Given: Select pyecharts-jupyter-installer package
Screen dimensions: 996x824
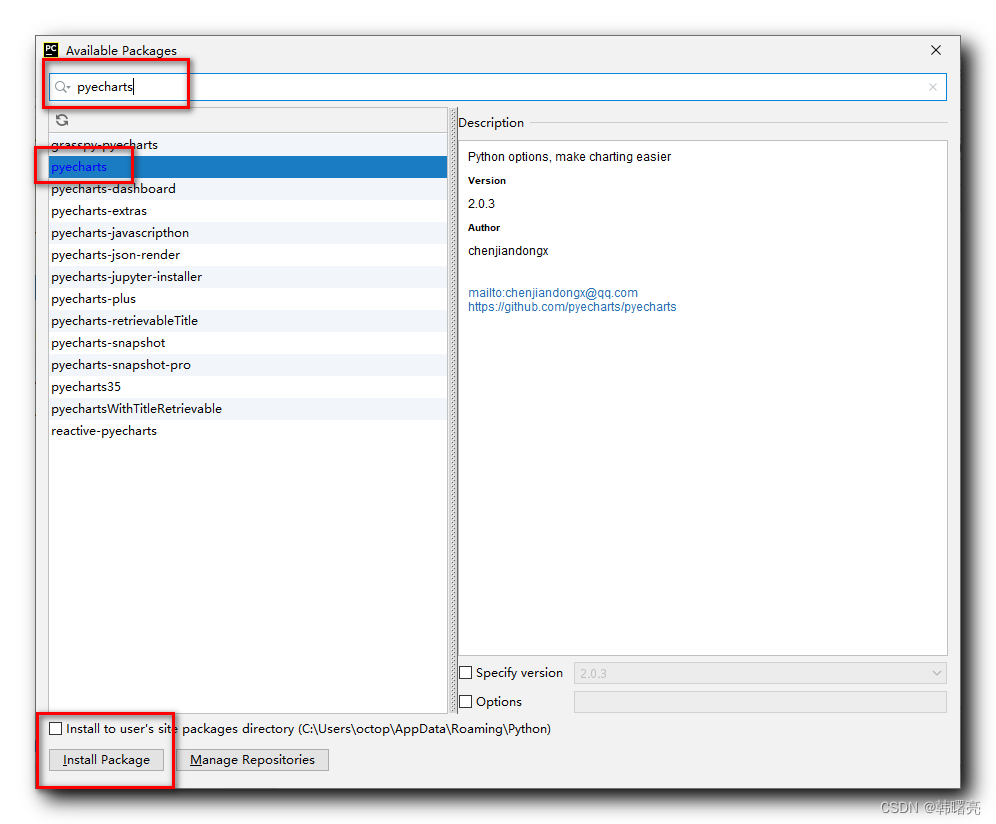Looking at the screenshot, I should [x=248, y=277].
